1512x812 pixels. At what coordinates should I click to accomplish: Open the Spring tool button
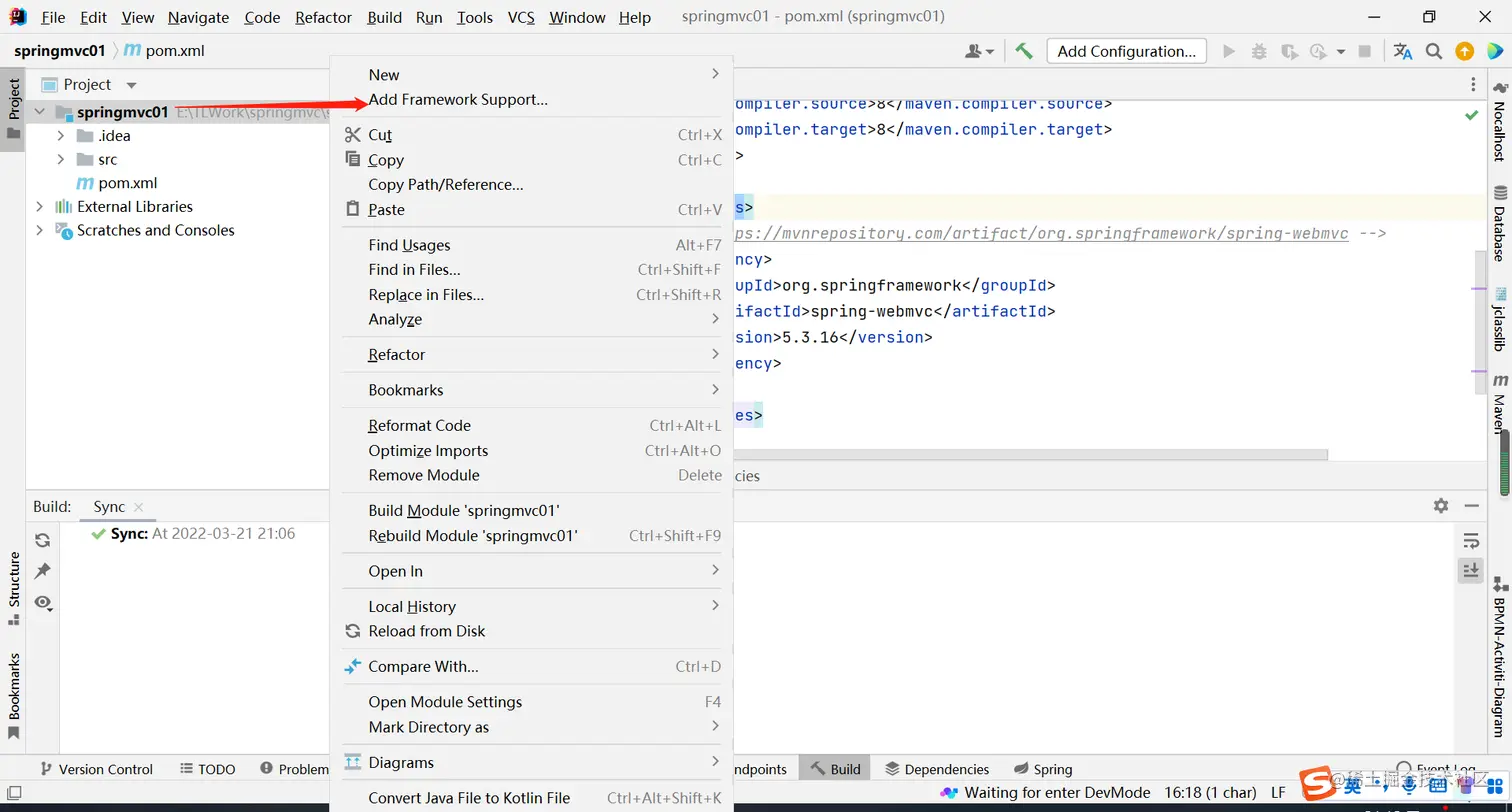point(1043,769)
